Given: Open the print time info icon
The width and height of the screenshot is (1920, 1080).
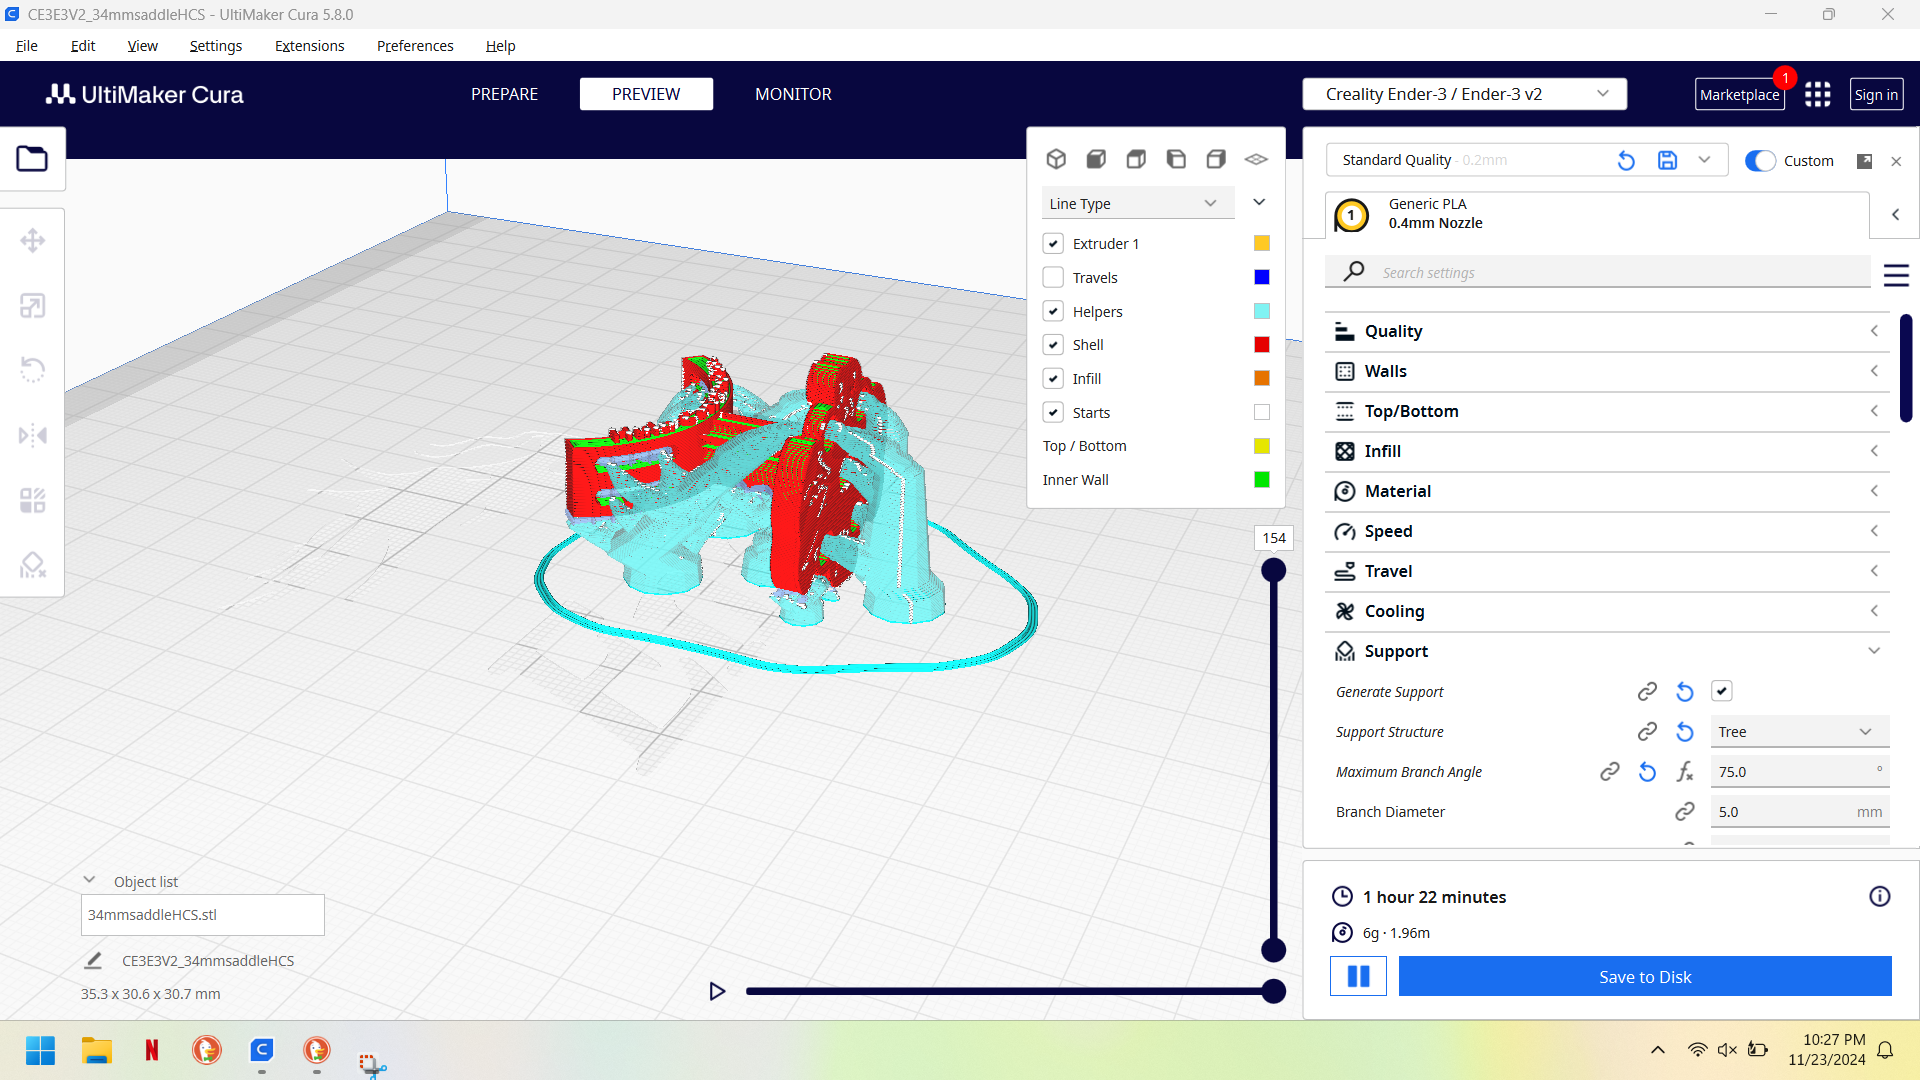Looking at the screenshot, I should pyautogui.click(x=1880, y=896).
